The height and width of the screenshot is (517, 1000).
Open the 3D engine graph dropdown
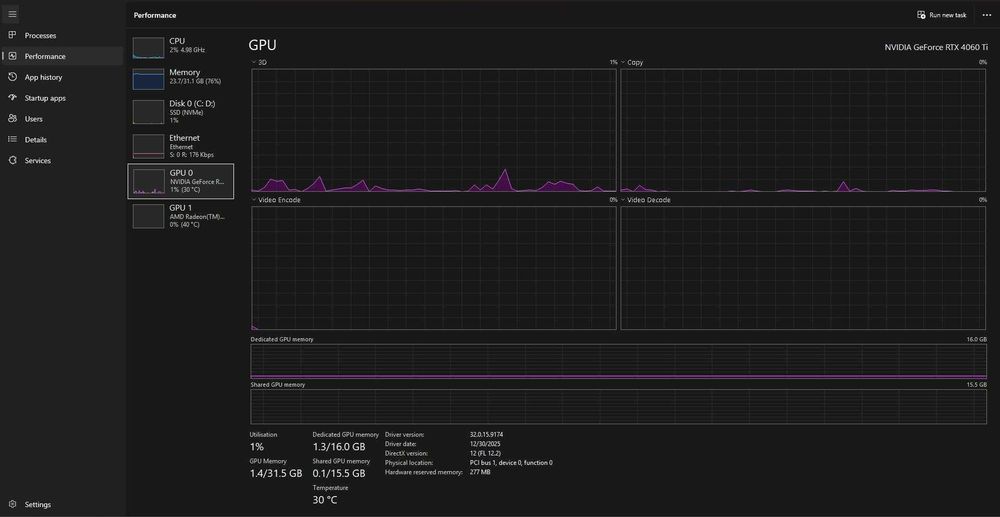254,62
